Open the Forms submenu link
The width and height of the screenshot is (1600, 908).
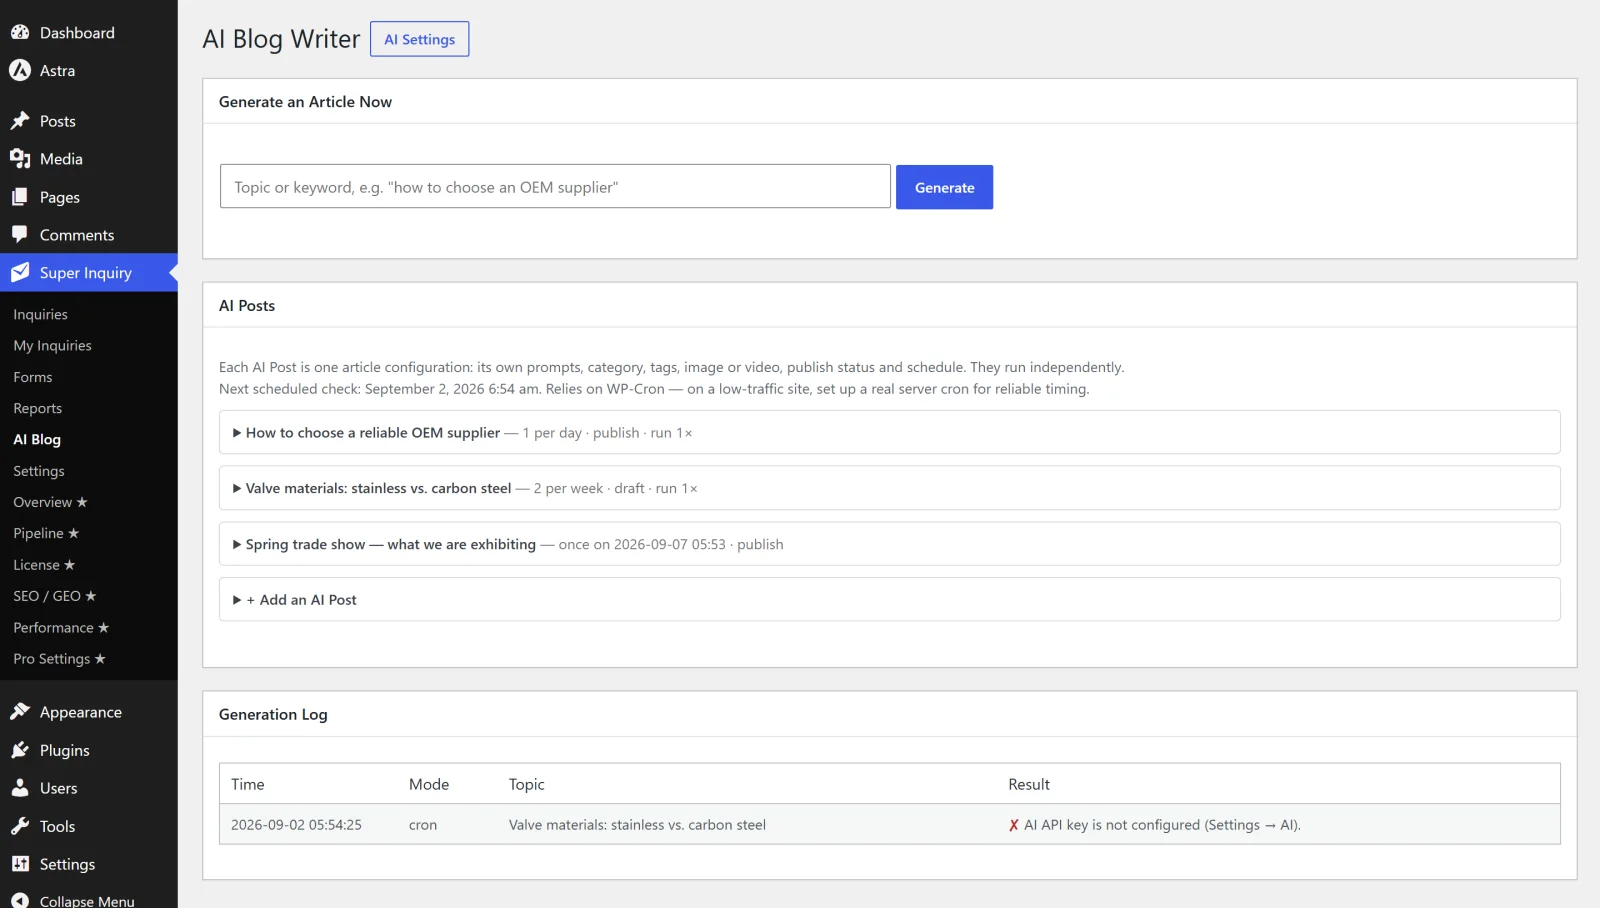tap(33, 377)
